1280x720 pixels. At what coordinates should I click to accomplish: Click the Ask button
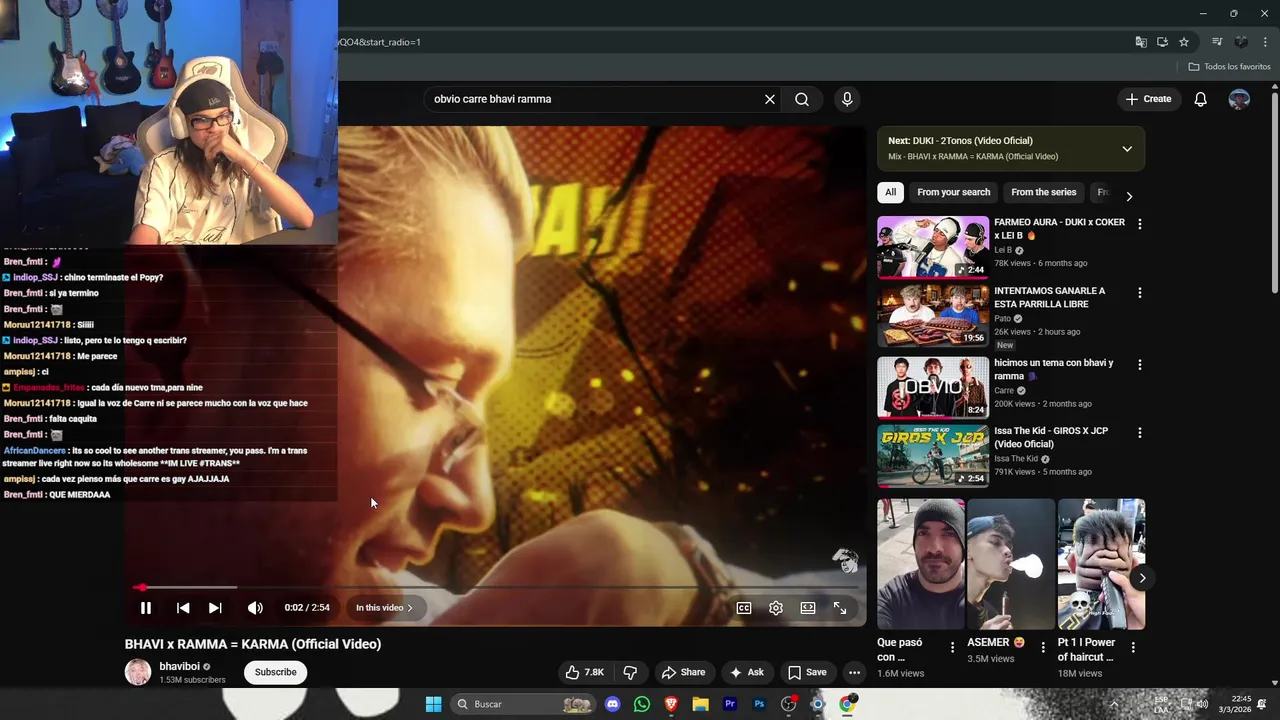tap(747, 672)
